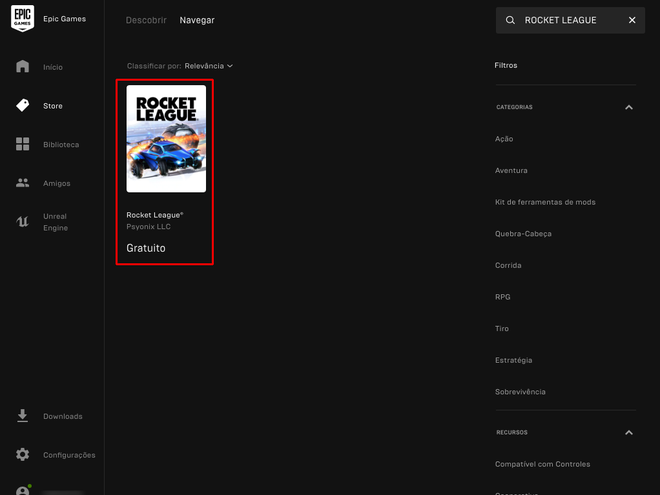Viewport: 660px width, 495px height.
Task: Open the Configurações sidebar label
Action: [69, 455]
